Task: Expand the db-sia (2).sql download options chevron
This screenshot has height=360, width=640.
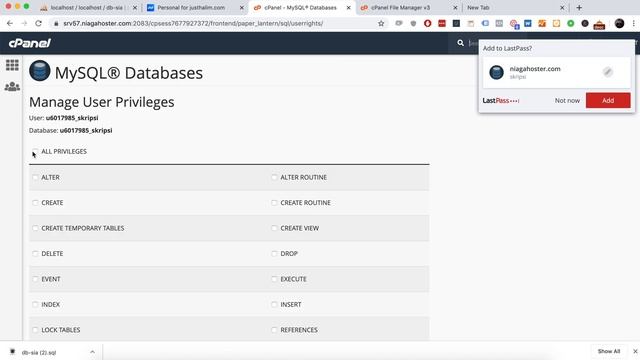Action: (92, 352)
